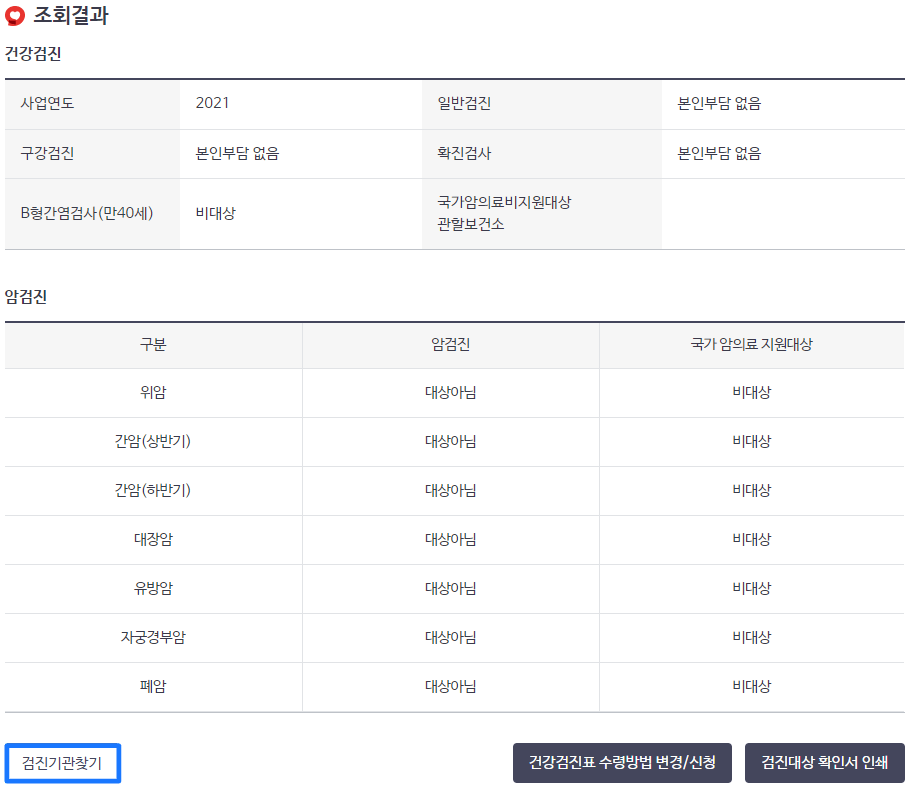
Task: Click 건강검진표 수령방법 변경/신청 button
Action: point(622,762)
